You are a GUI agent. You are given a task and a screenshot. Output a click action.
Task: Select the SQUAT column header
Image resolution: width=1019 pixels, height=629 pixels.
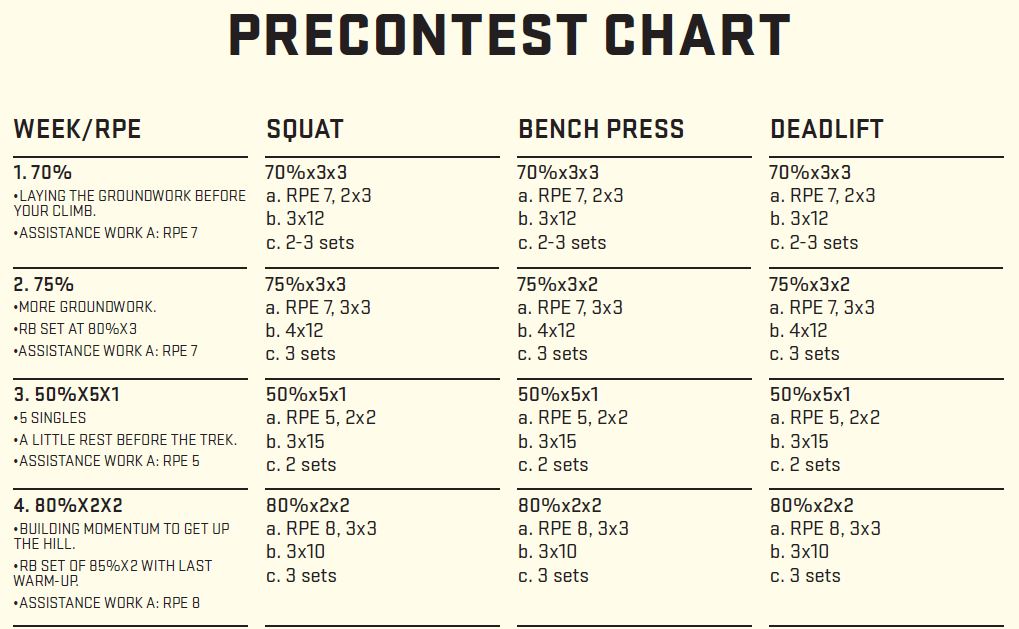[305, 129]
